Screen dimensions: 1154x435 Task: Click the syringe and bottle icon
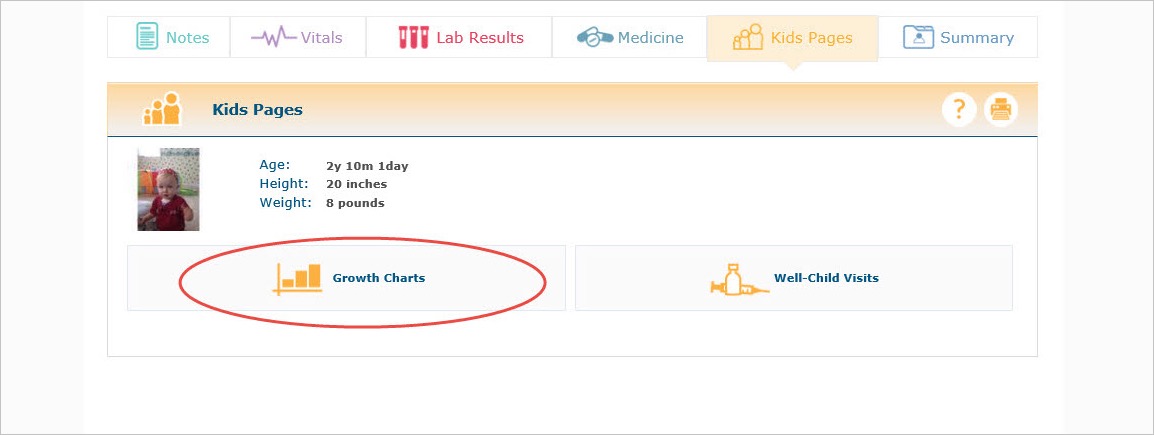point(740,280)
